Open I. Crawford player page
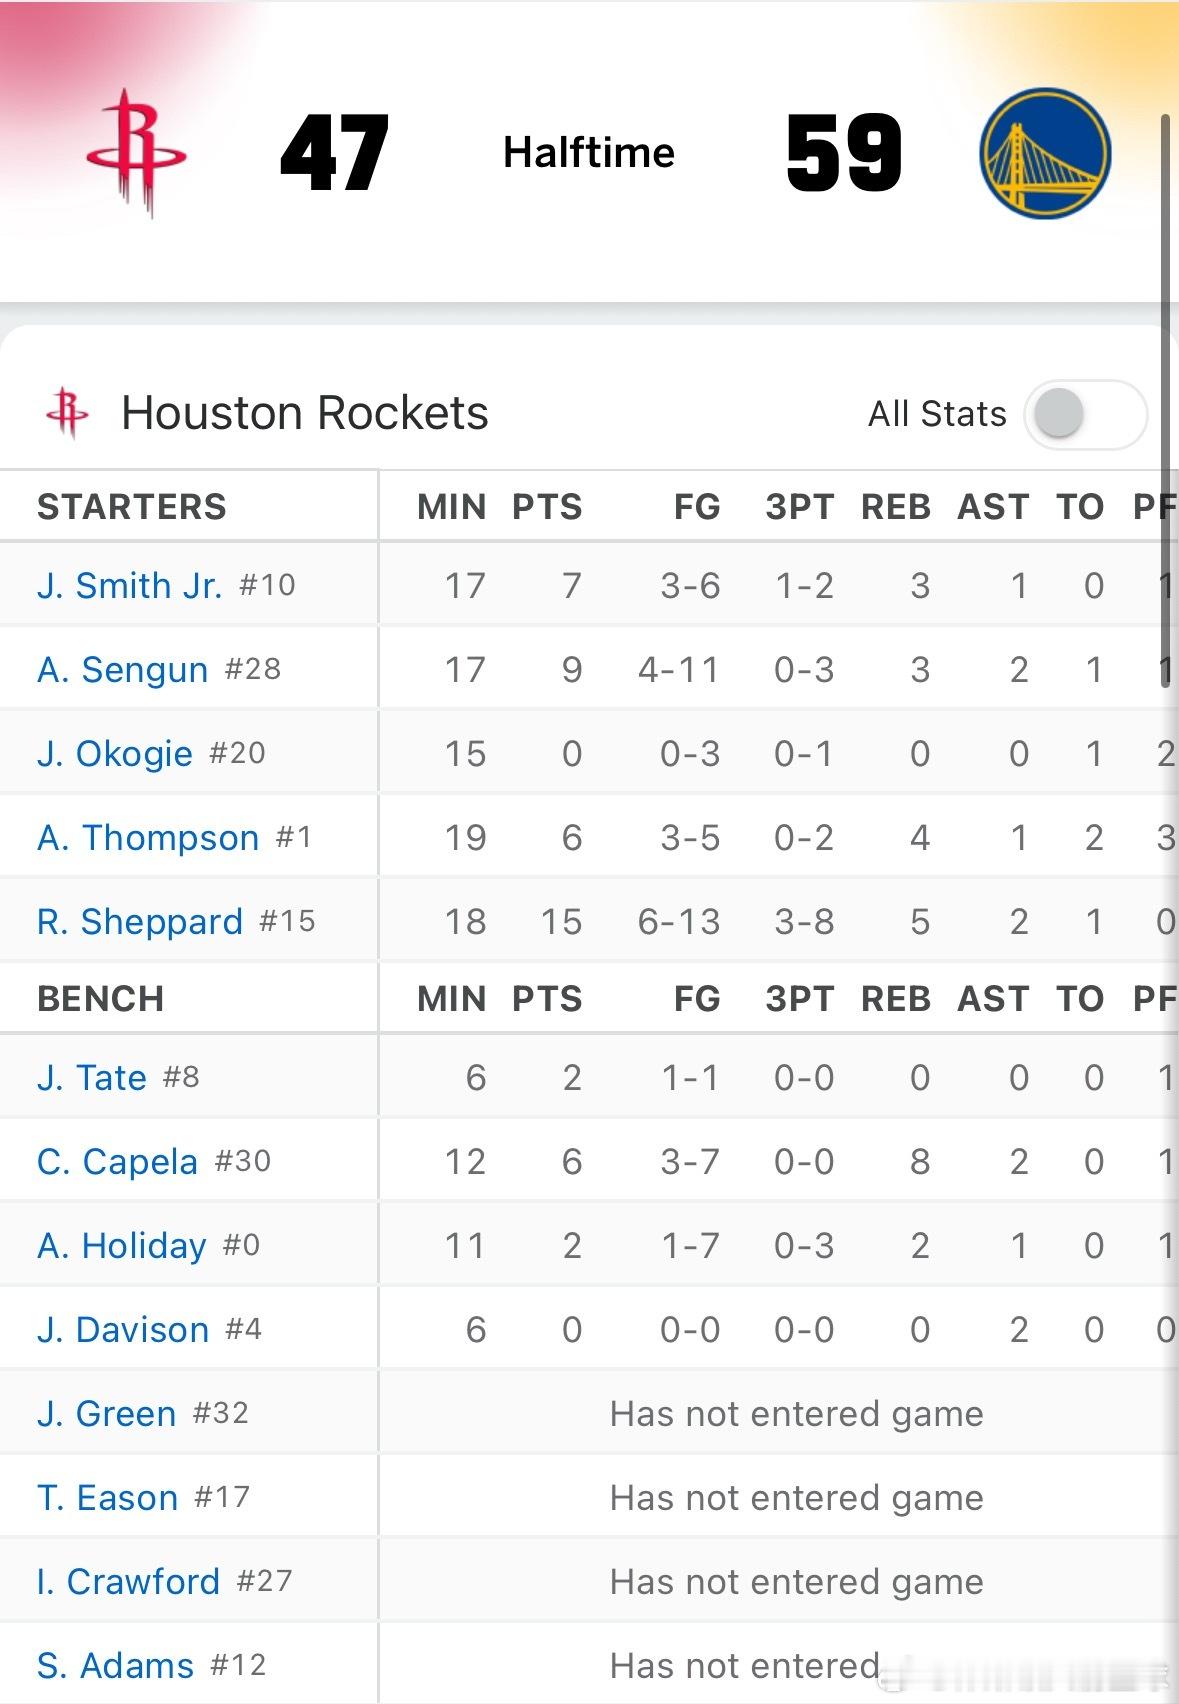This screenshot has height=1704, width=1179. coord(128,1582)
